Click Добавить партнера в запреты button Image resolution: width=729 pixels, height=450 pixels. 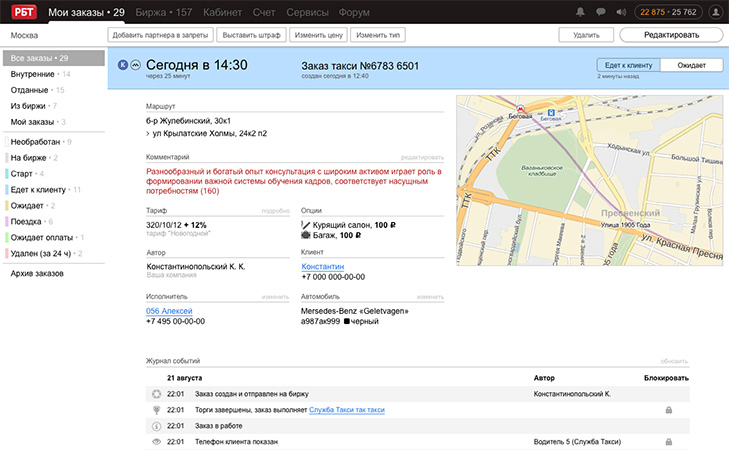(x=160, y=35)
